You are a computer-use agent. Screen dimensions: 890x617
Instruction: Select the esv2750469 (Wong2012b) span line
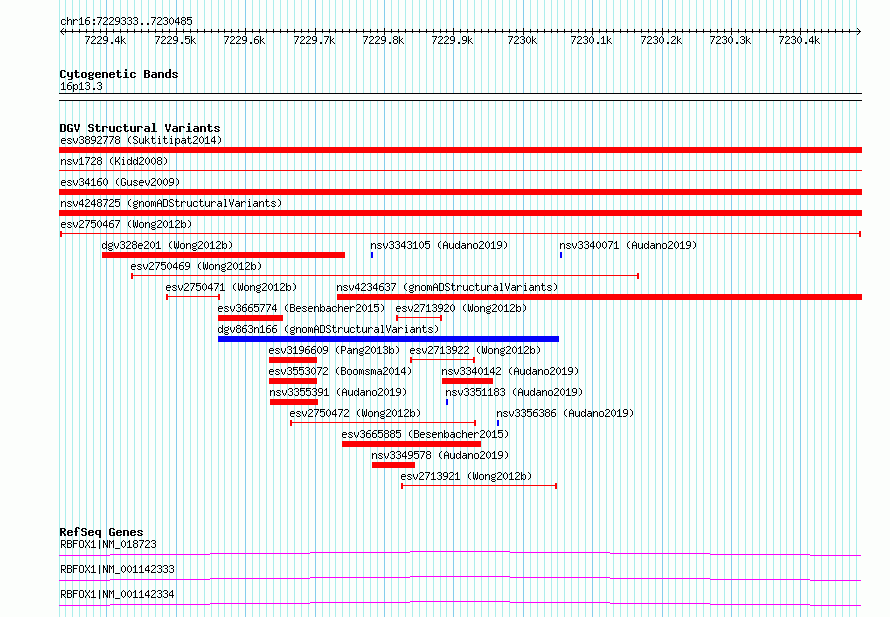[385, 276]
